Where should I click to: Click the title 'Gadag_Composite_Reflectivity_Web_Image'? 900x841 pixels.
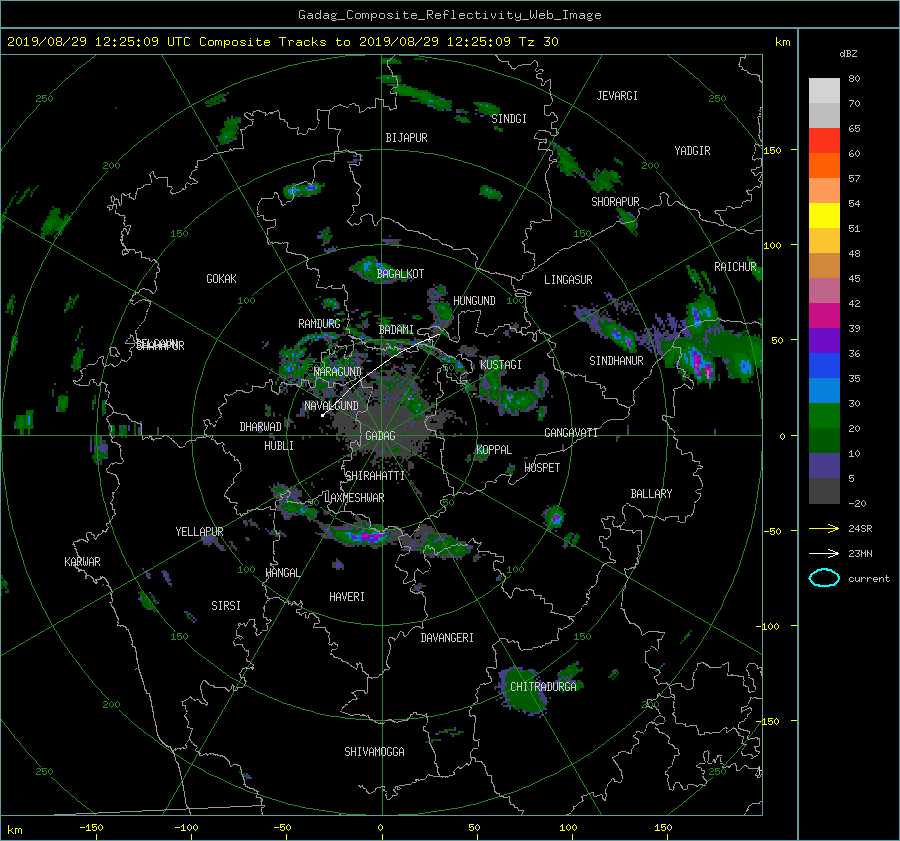(x=449, y=15)
